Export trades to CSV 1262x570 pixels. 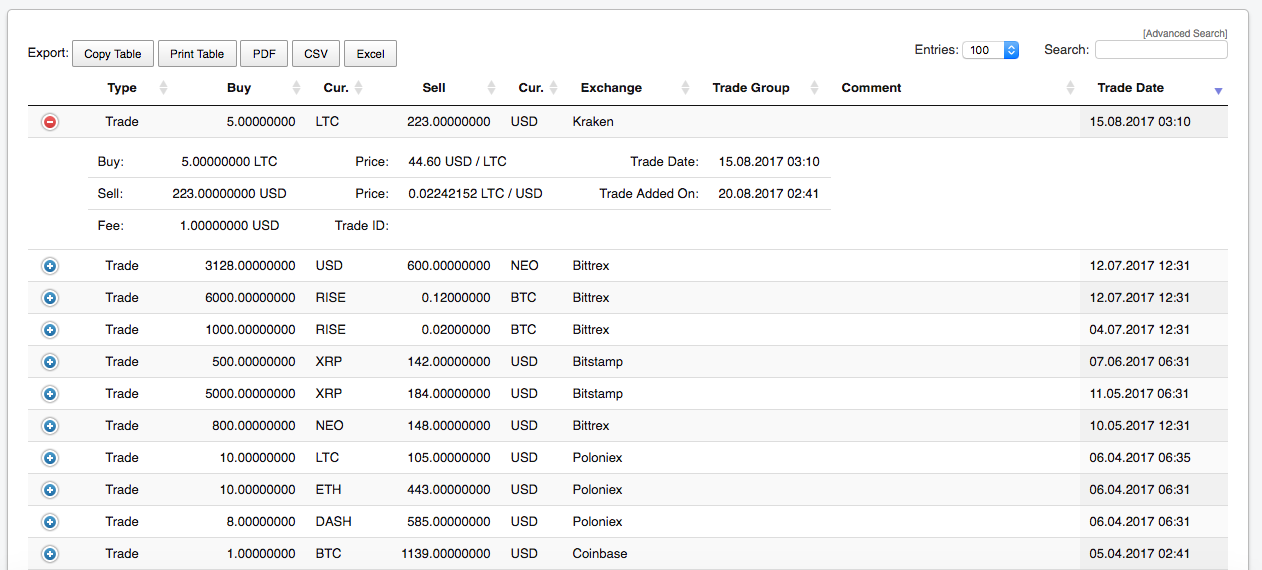[316, 54]
